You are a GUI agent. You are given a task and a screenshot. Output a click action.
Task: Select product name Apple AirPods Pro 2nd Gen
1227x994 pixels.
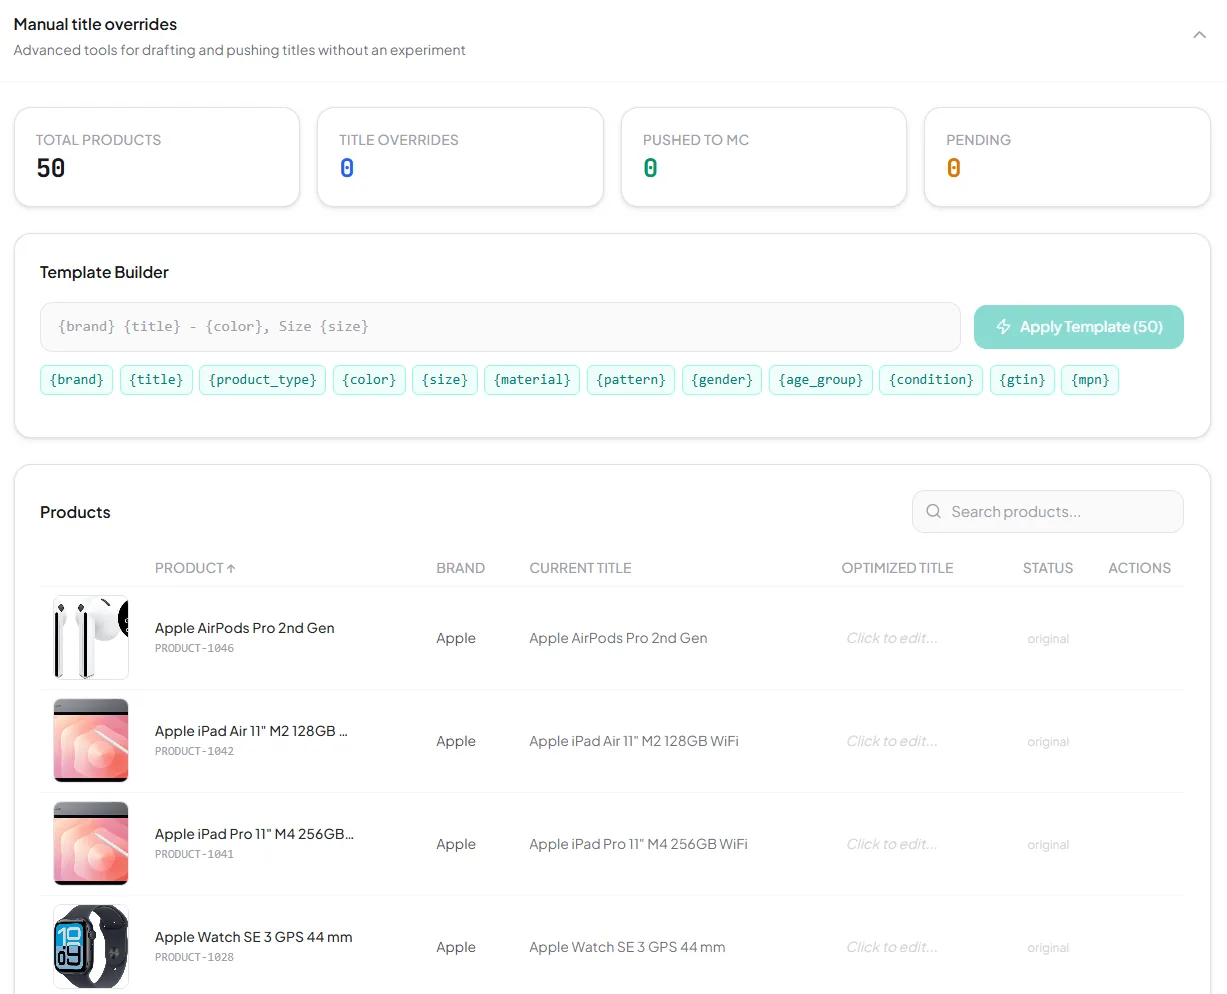coord(245,628)
